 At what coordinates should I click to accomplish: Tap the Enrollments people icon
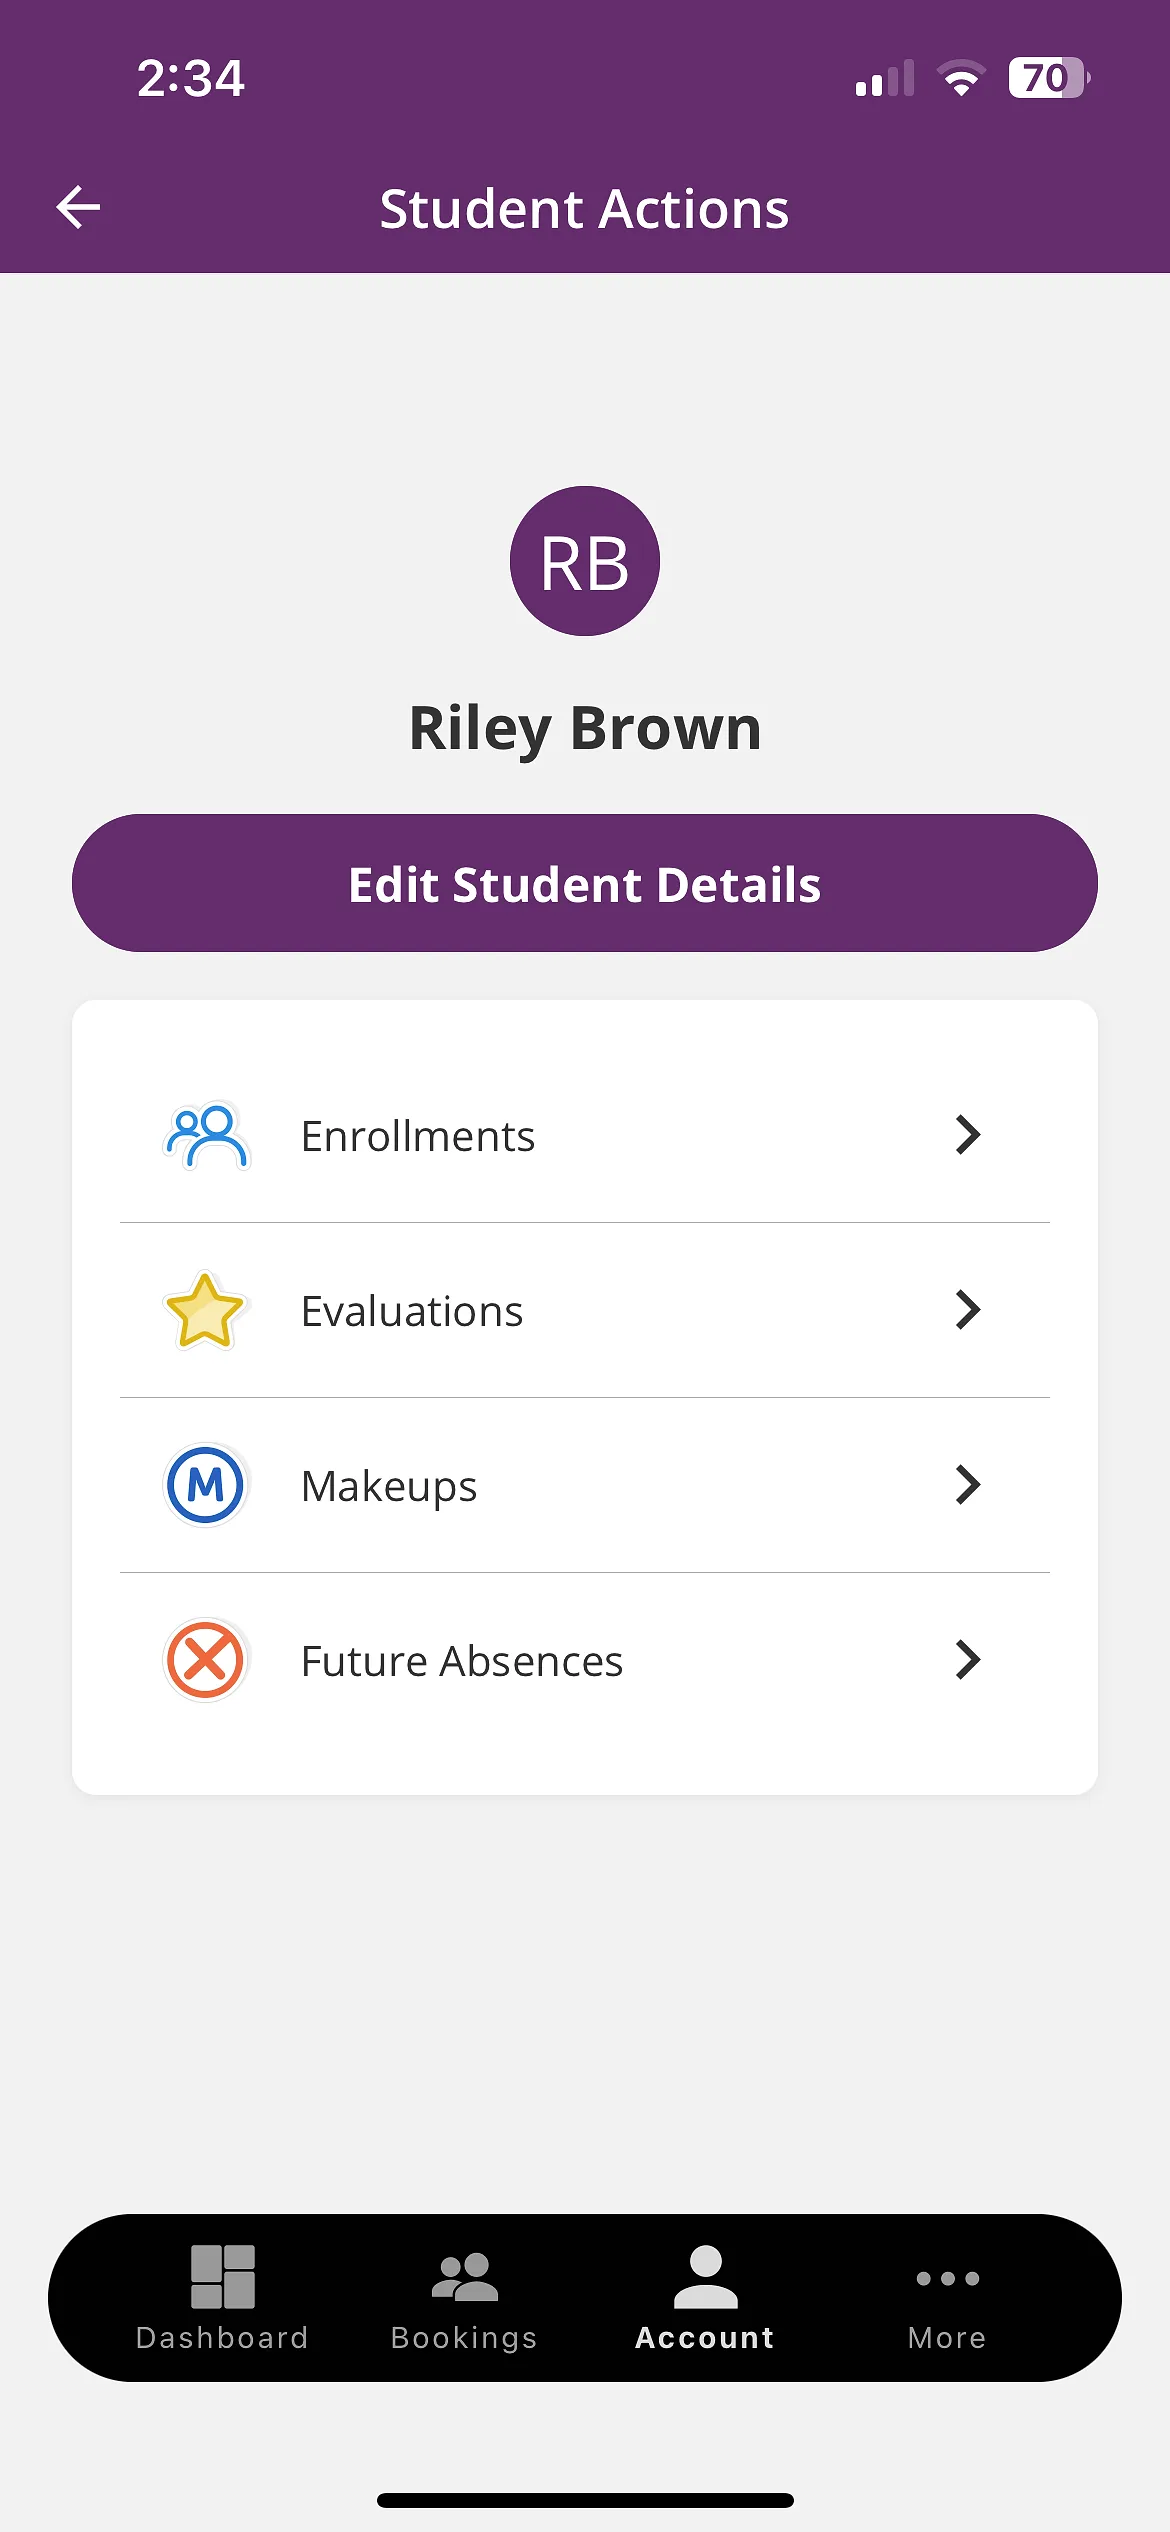click(x=206, y=1136)
